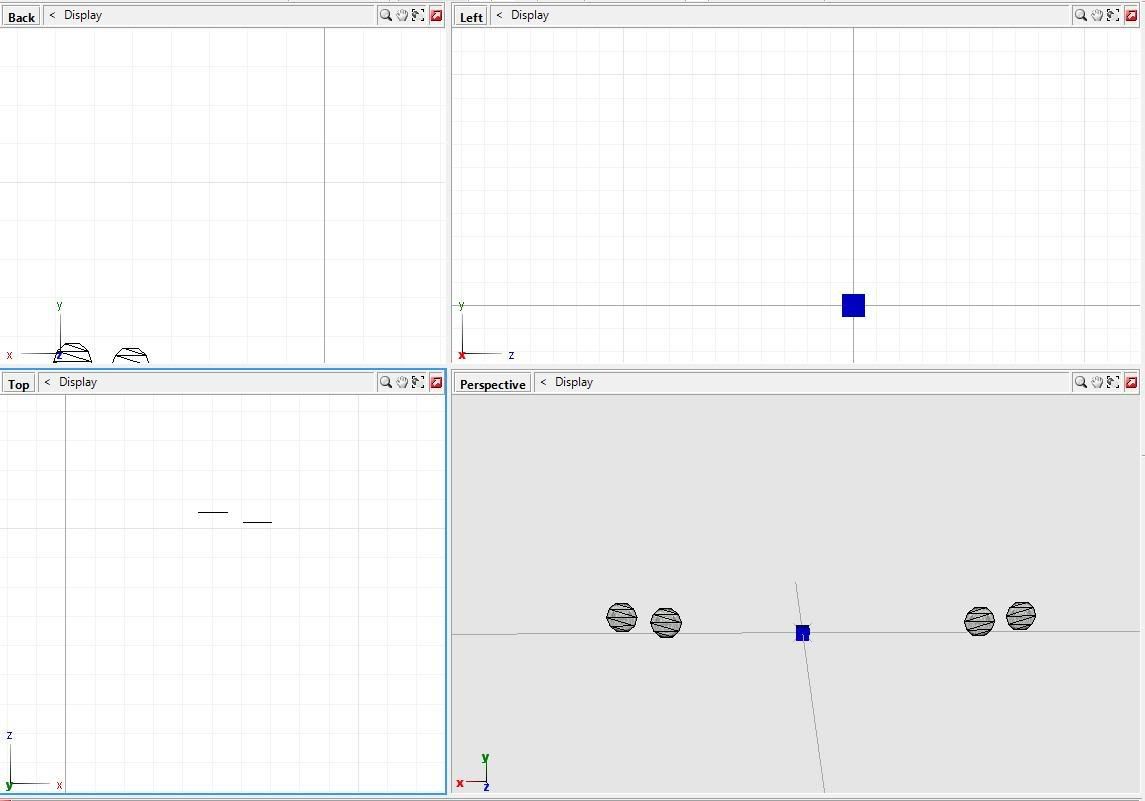Click the zoom magnifier icon in Perspective viewport
The height and width of the screenshot is (801, 1145).
(1080, 382)
